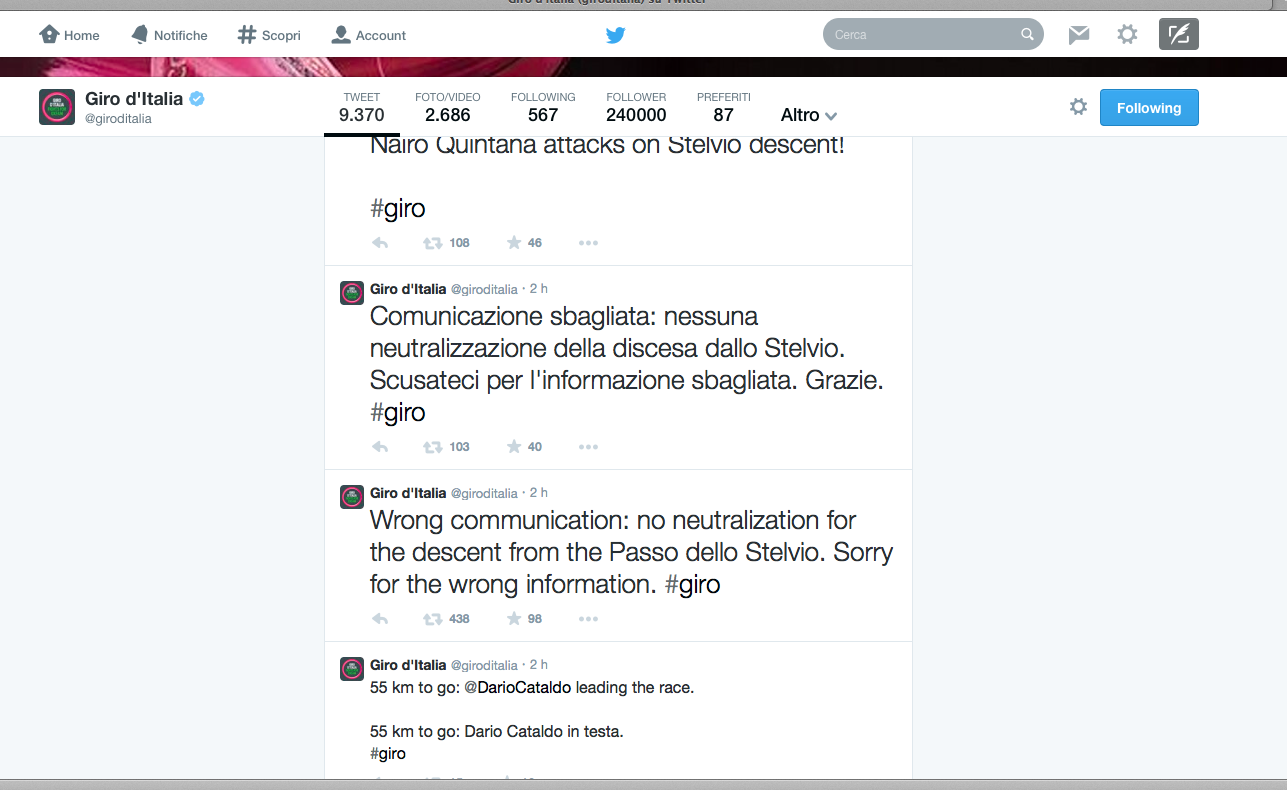
Task: Click #giro hashtag in Comunicazione sbagliata tweet
Action: click(x=398, y=412)
